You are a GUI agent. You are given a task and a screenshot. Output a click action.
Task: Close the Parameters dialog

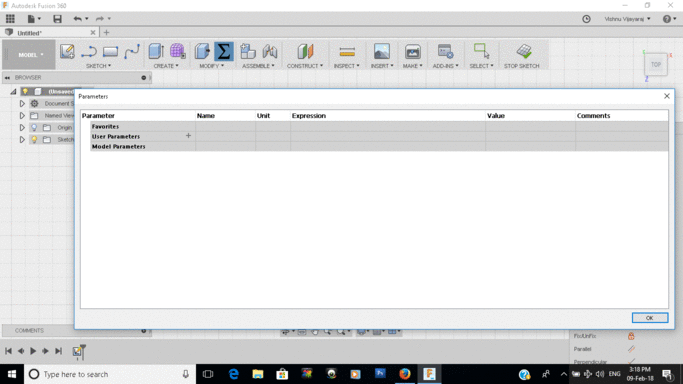click(x=666, y=96)
